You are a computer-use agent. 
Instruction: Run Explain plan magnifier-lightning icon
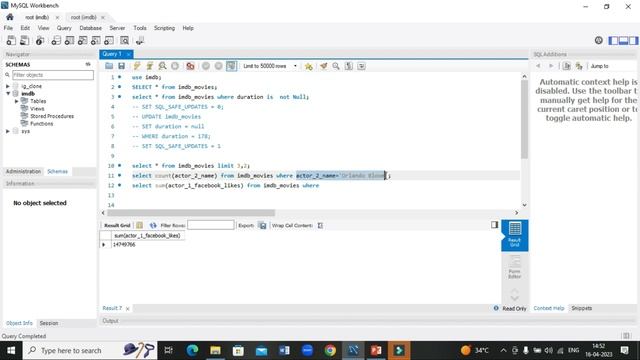tap(162, 66)
